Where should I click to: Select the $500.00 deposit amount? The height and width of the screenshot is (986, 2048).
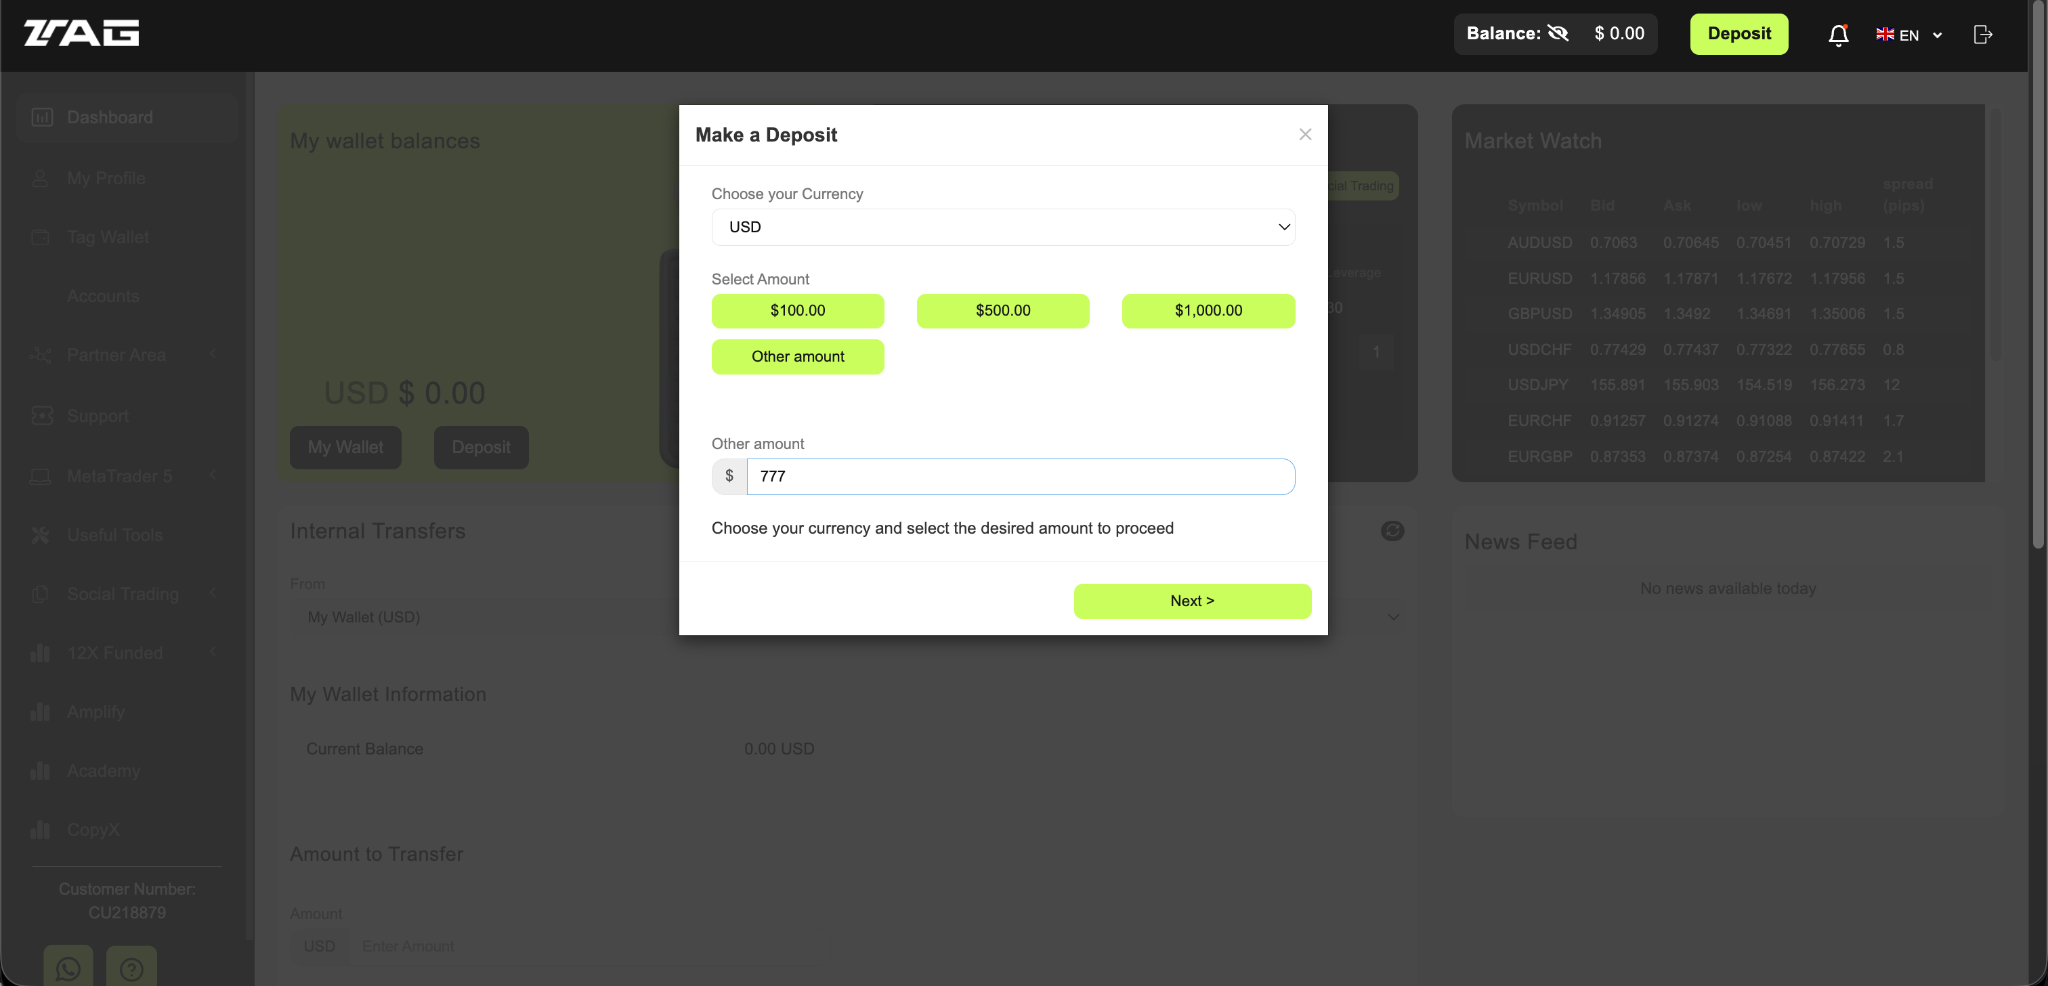point(1002,311)
